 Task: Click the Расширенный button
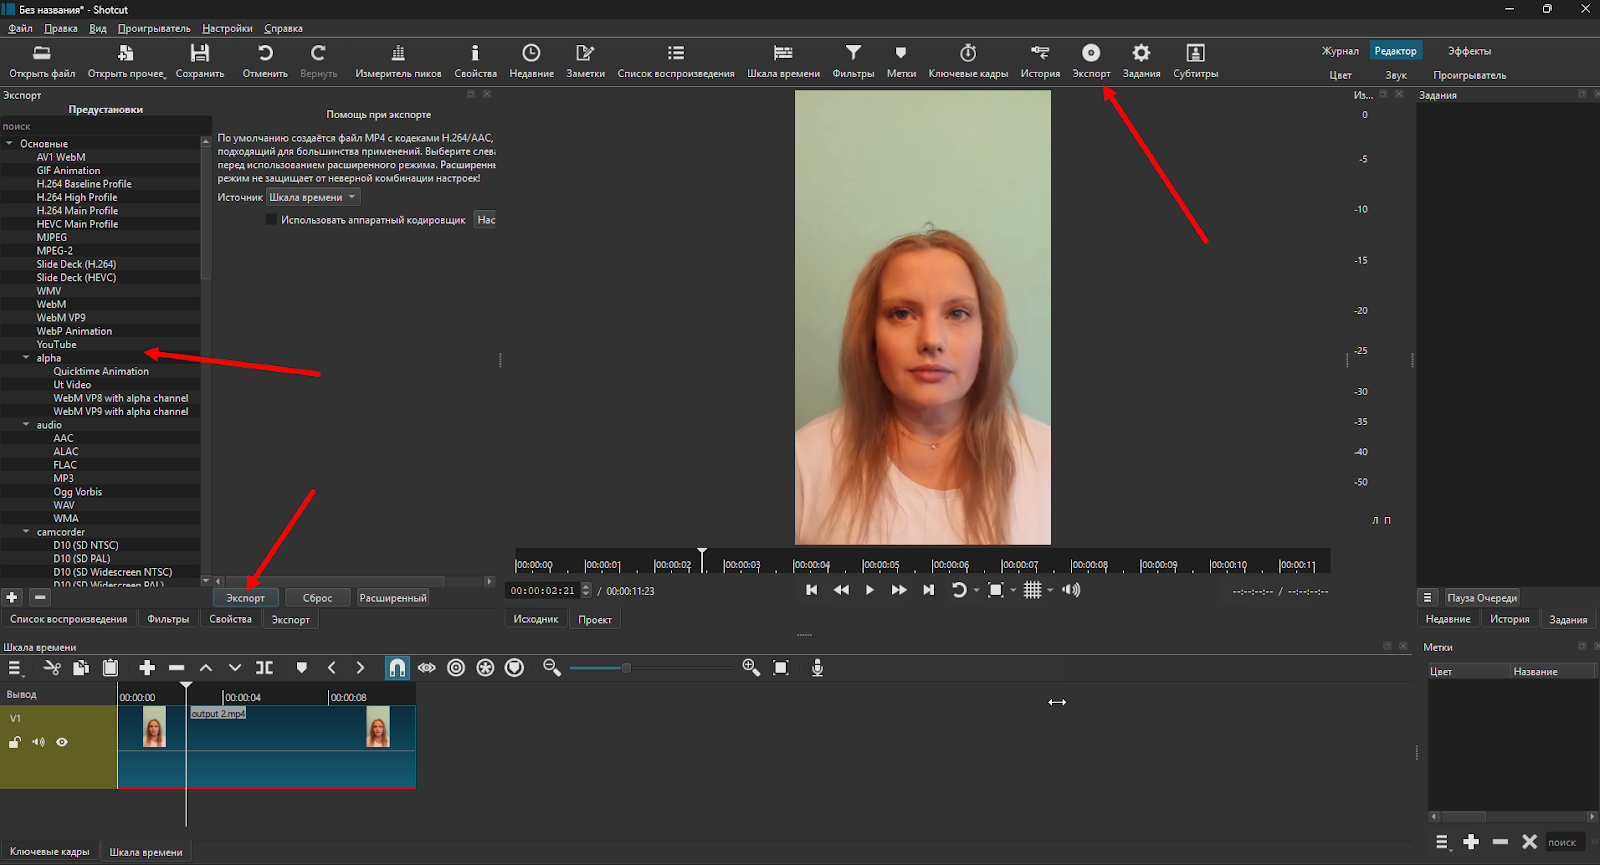click(x=392, y=598)
